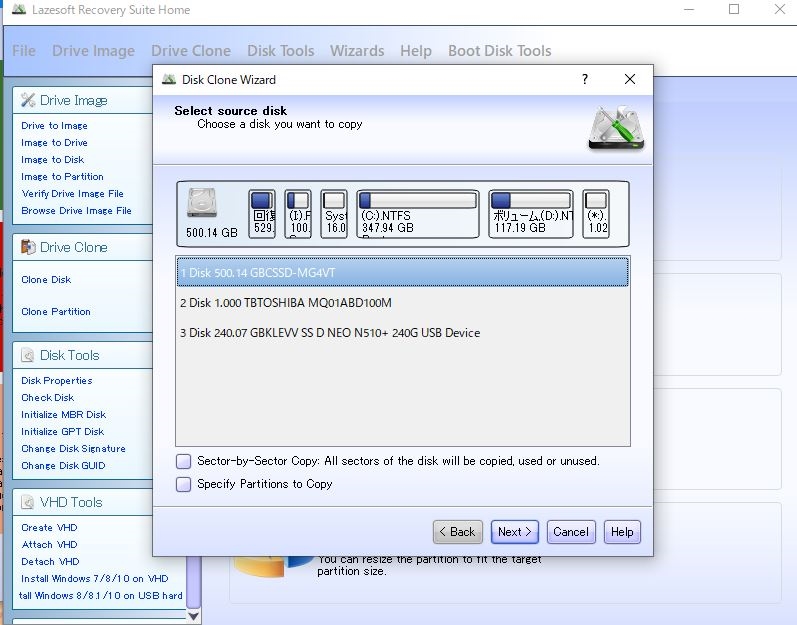
Task: Click the Disk Tools panel header icon
Action: 28,355
